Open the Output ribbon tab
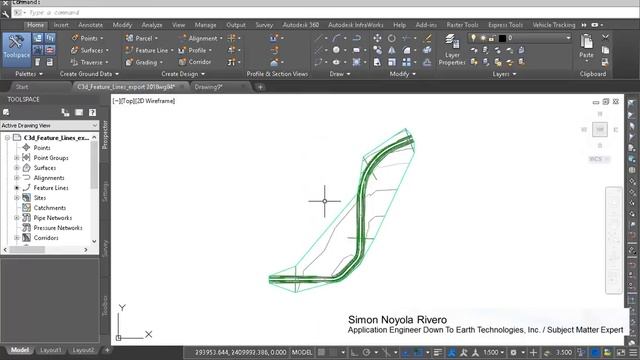This screenshot has height=360, width=640. (236, 25)
